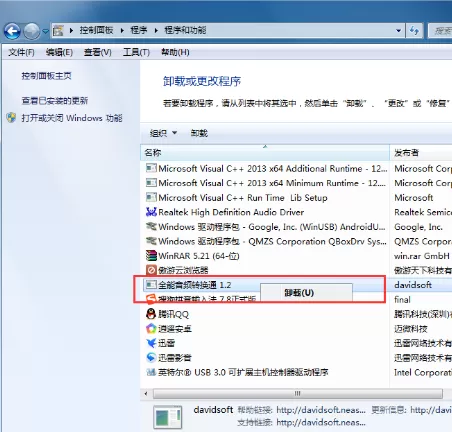This screenshot has height=432, width=452.
Task: Select 迅雷影音 entry text
Action: (175, 358)
